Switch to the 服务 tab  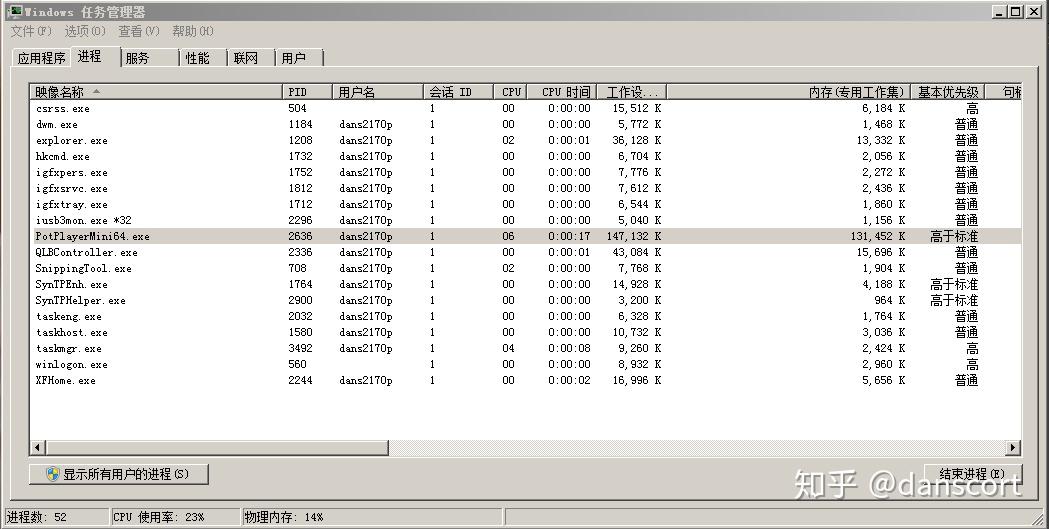(150, 58)
